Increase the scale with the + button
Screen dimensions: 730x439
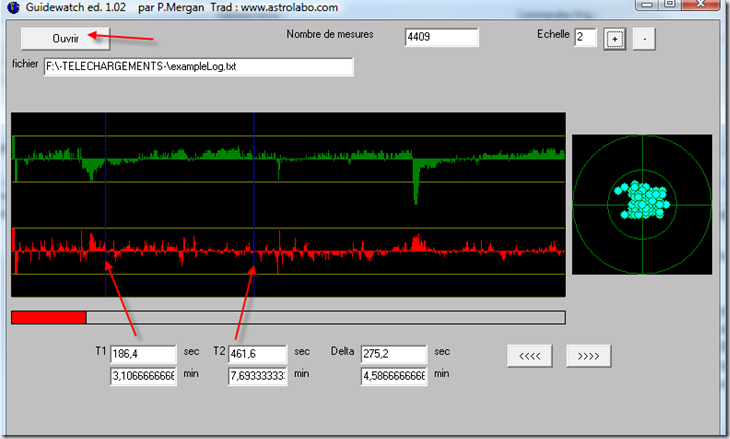click(615, 39)
